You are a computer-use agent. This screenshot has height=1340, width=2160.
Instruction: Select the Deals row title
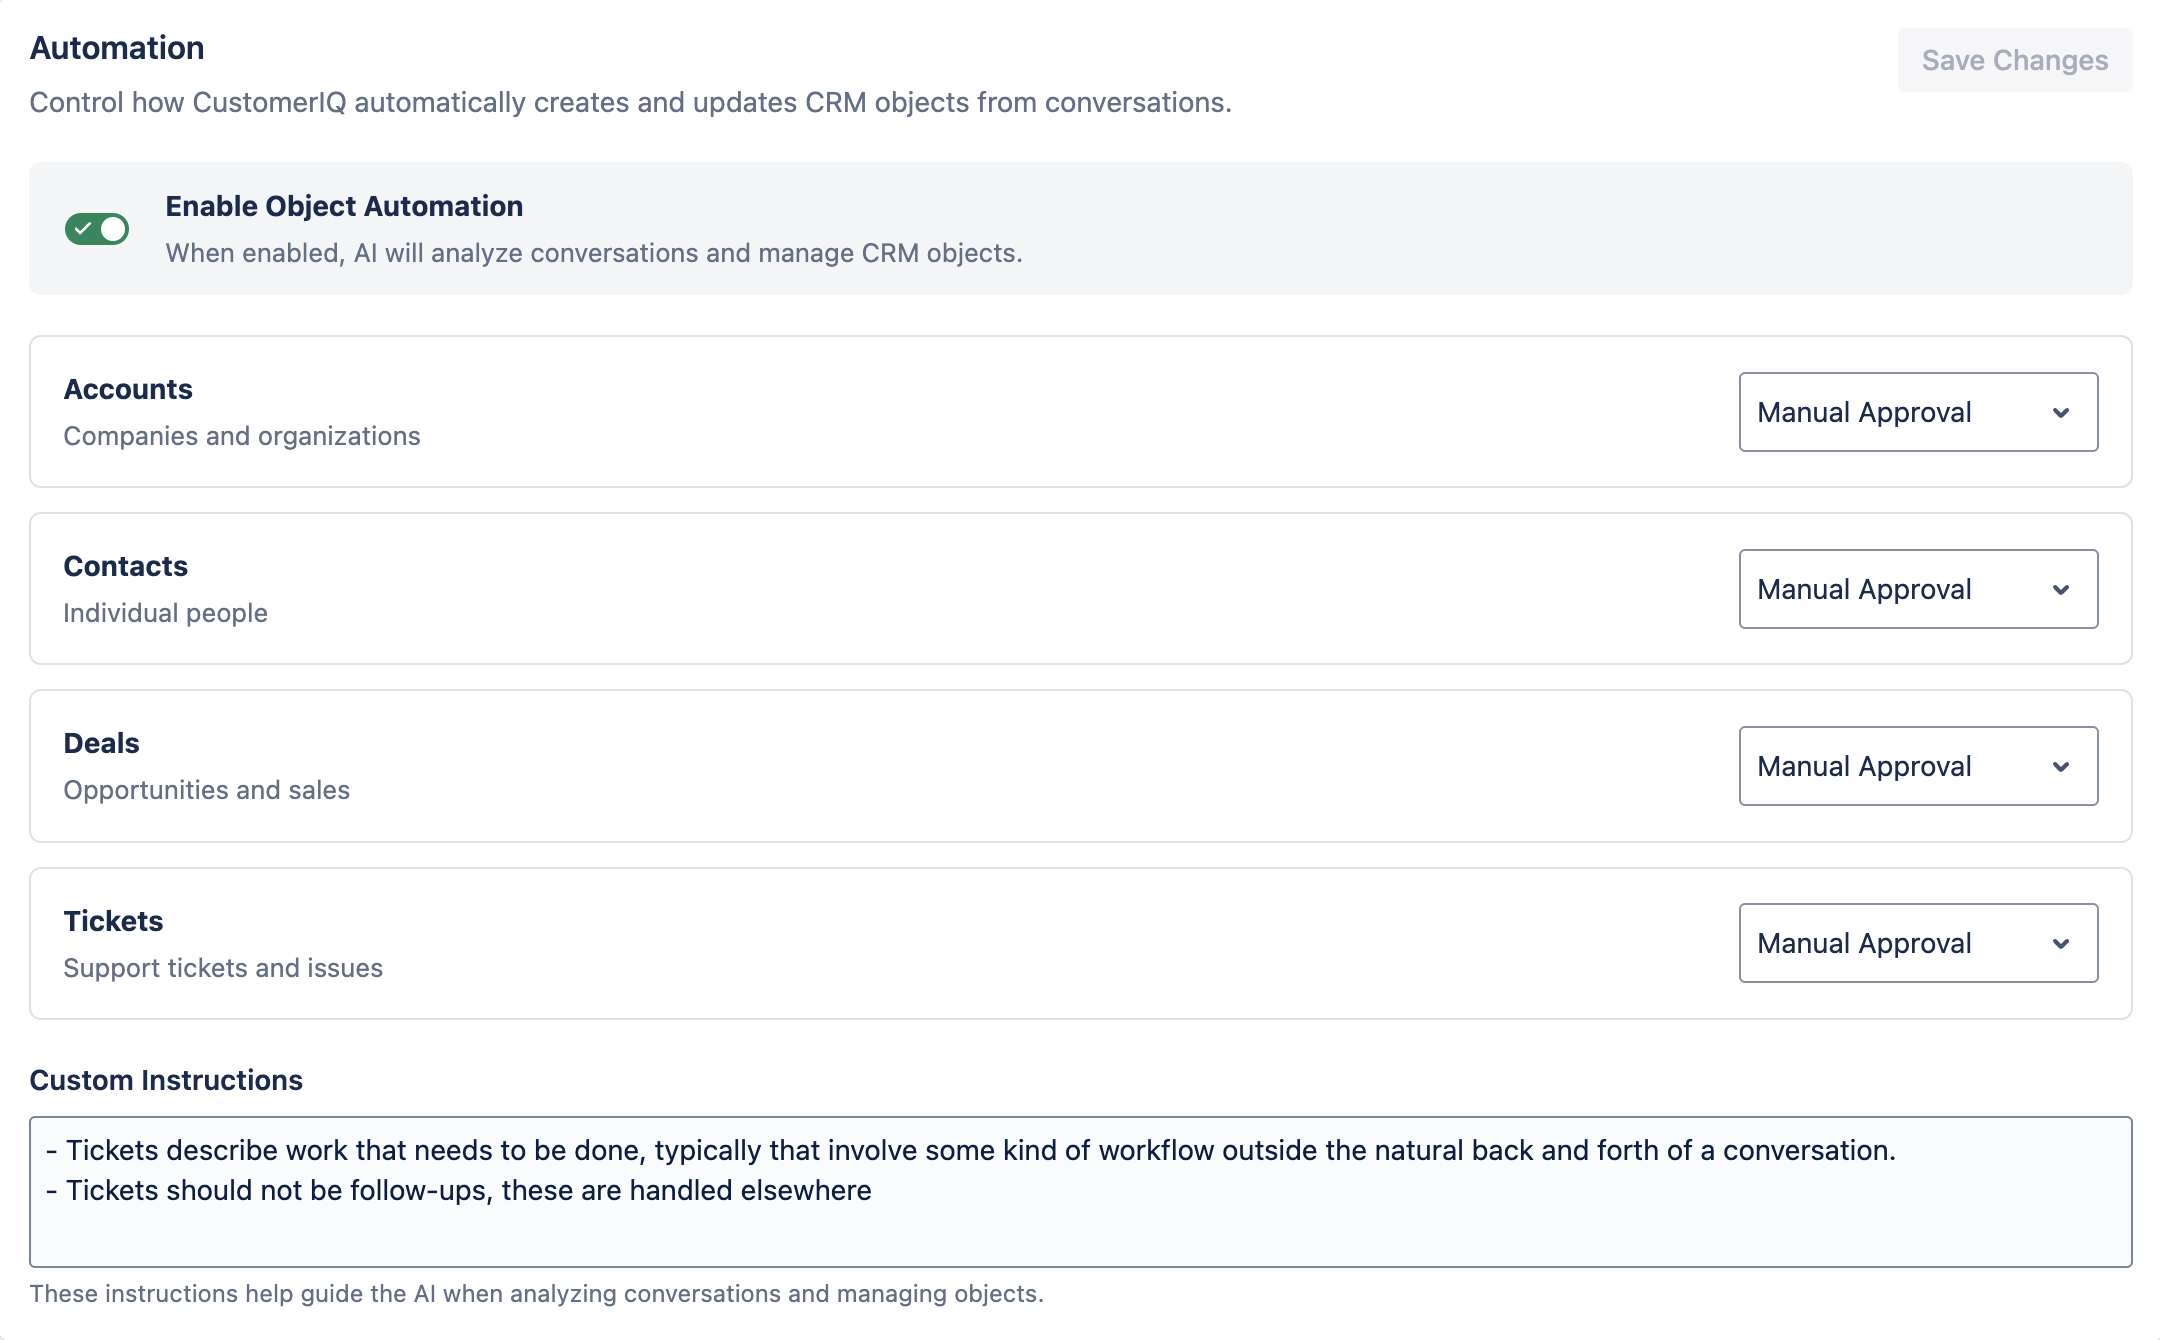click(x=102, y=743)
